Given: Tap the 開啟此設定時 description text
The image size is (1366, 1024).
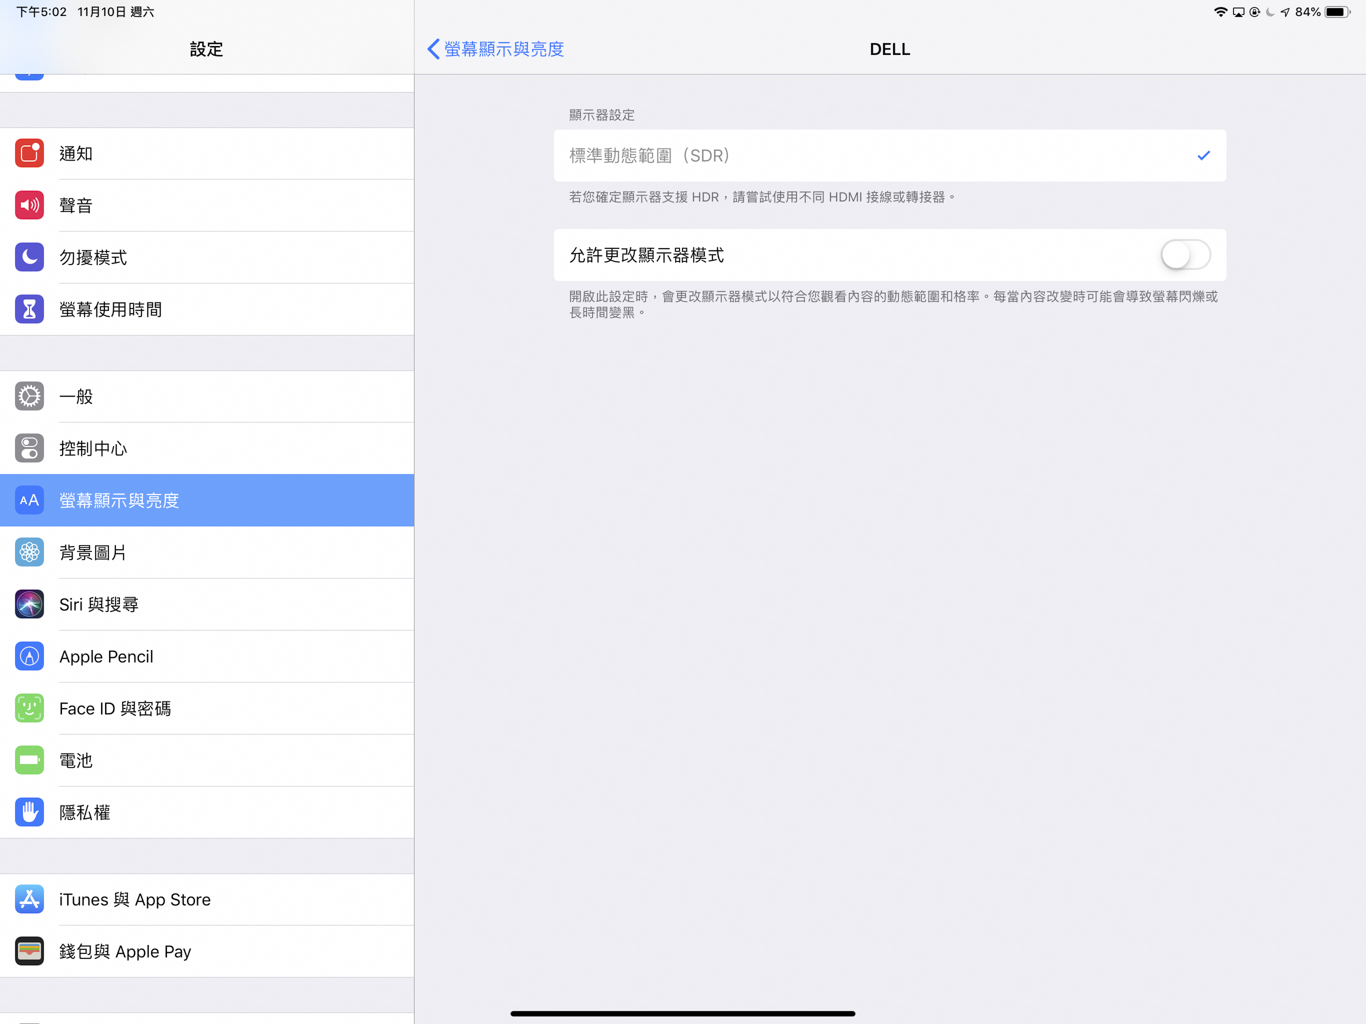Looking at the screenshot, I should coord(893,304).
